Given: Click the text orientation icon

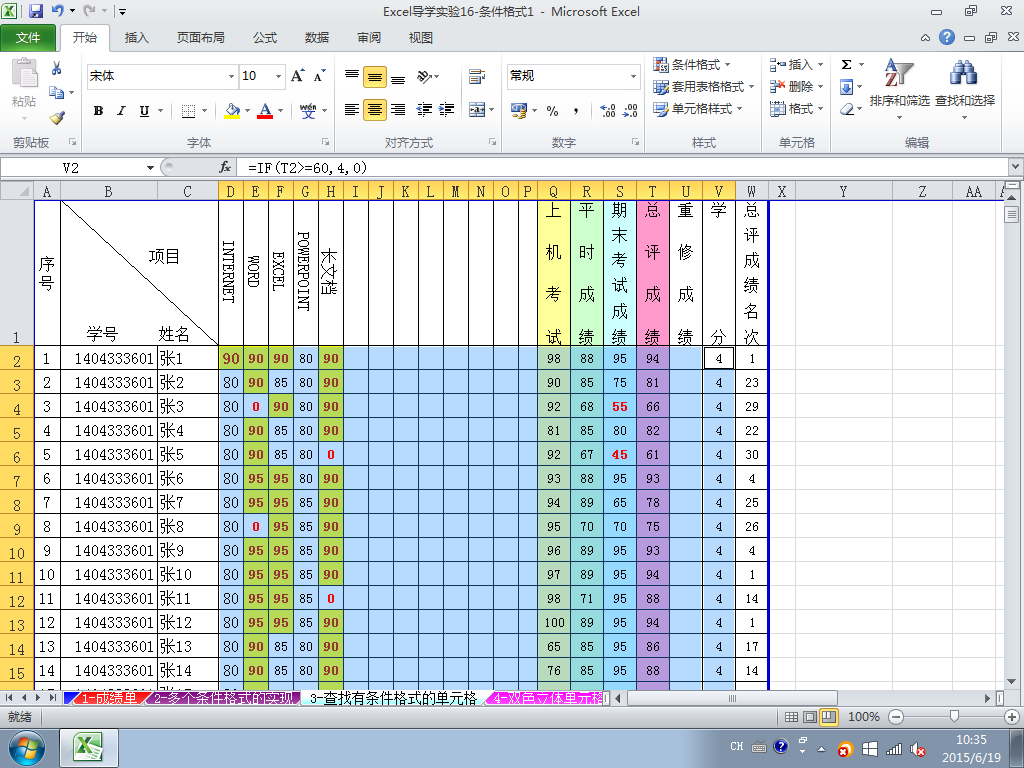Looking at the screenshot, I should (425, 76).
